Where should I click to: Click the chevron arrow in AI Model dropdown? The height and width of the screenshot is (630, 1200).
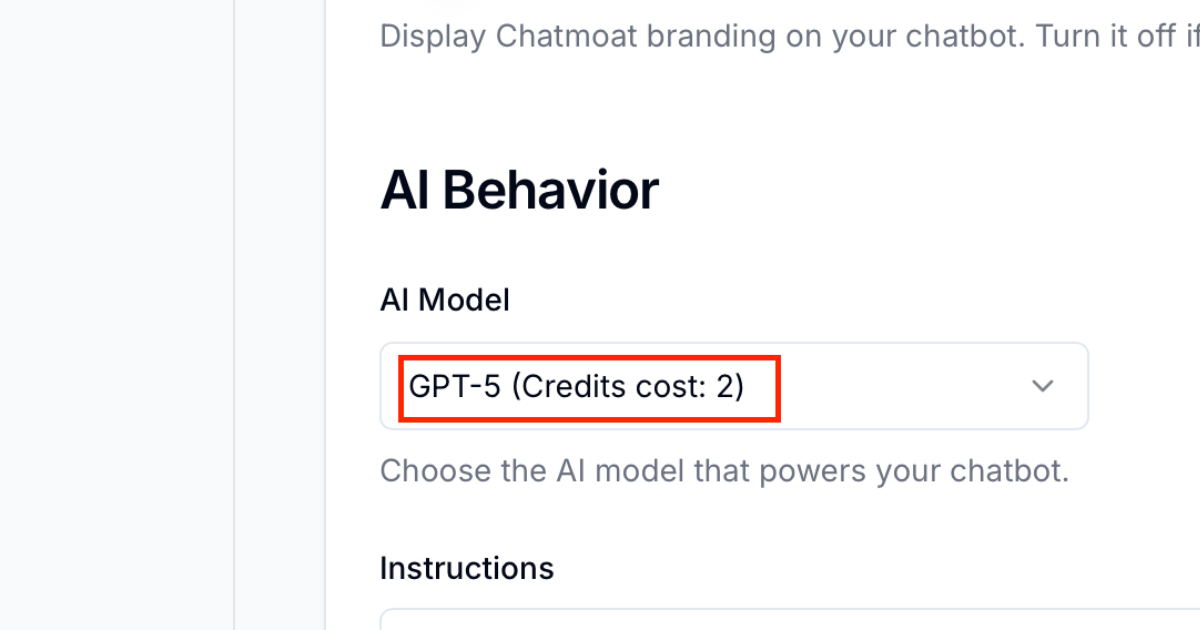click(x=1043, y=386)
